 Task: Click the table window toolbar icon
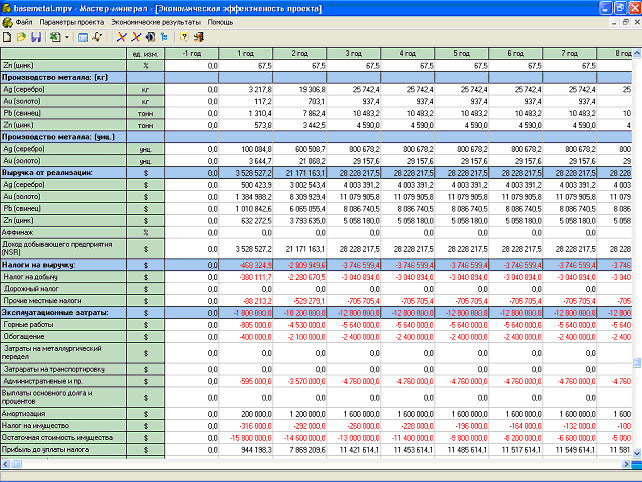point(83,37)
